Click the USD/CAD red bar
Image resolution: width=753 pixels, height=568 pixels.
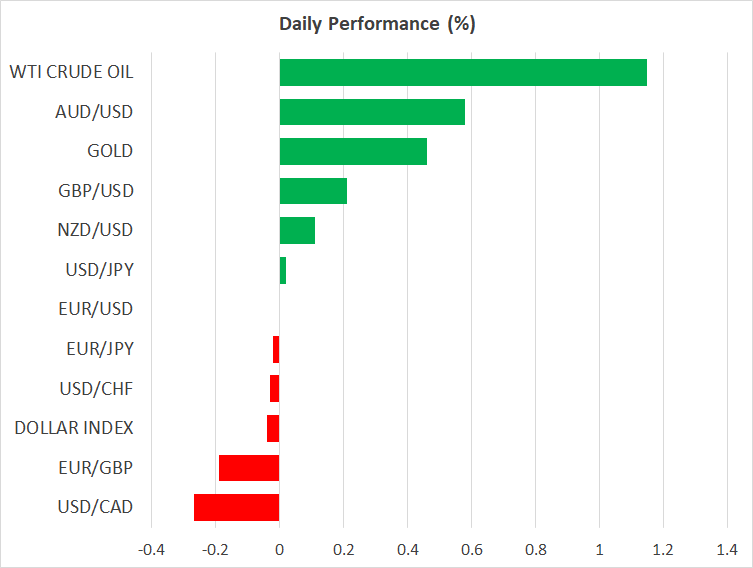[x=236, y=507]
